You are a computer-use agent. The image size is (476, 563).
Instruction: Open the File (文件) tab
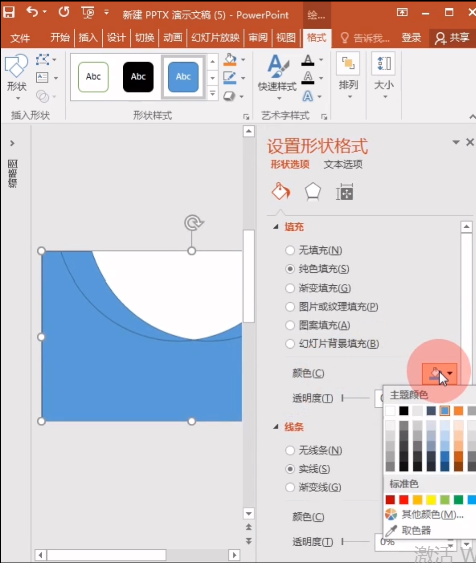20,38
